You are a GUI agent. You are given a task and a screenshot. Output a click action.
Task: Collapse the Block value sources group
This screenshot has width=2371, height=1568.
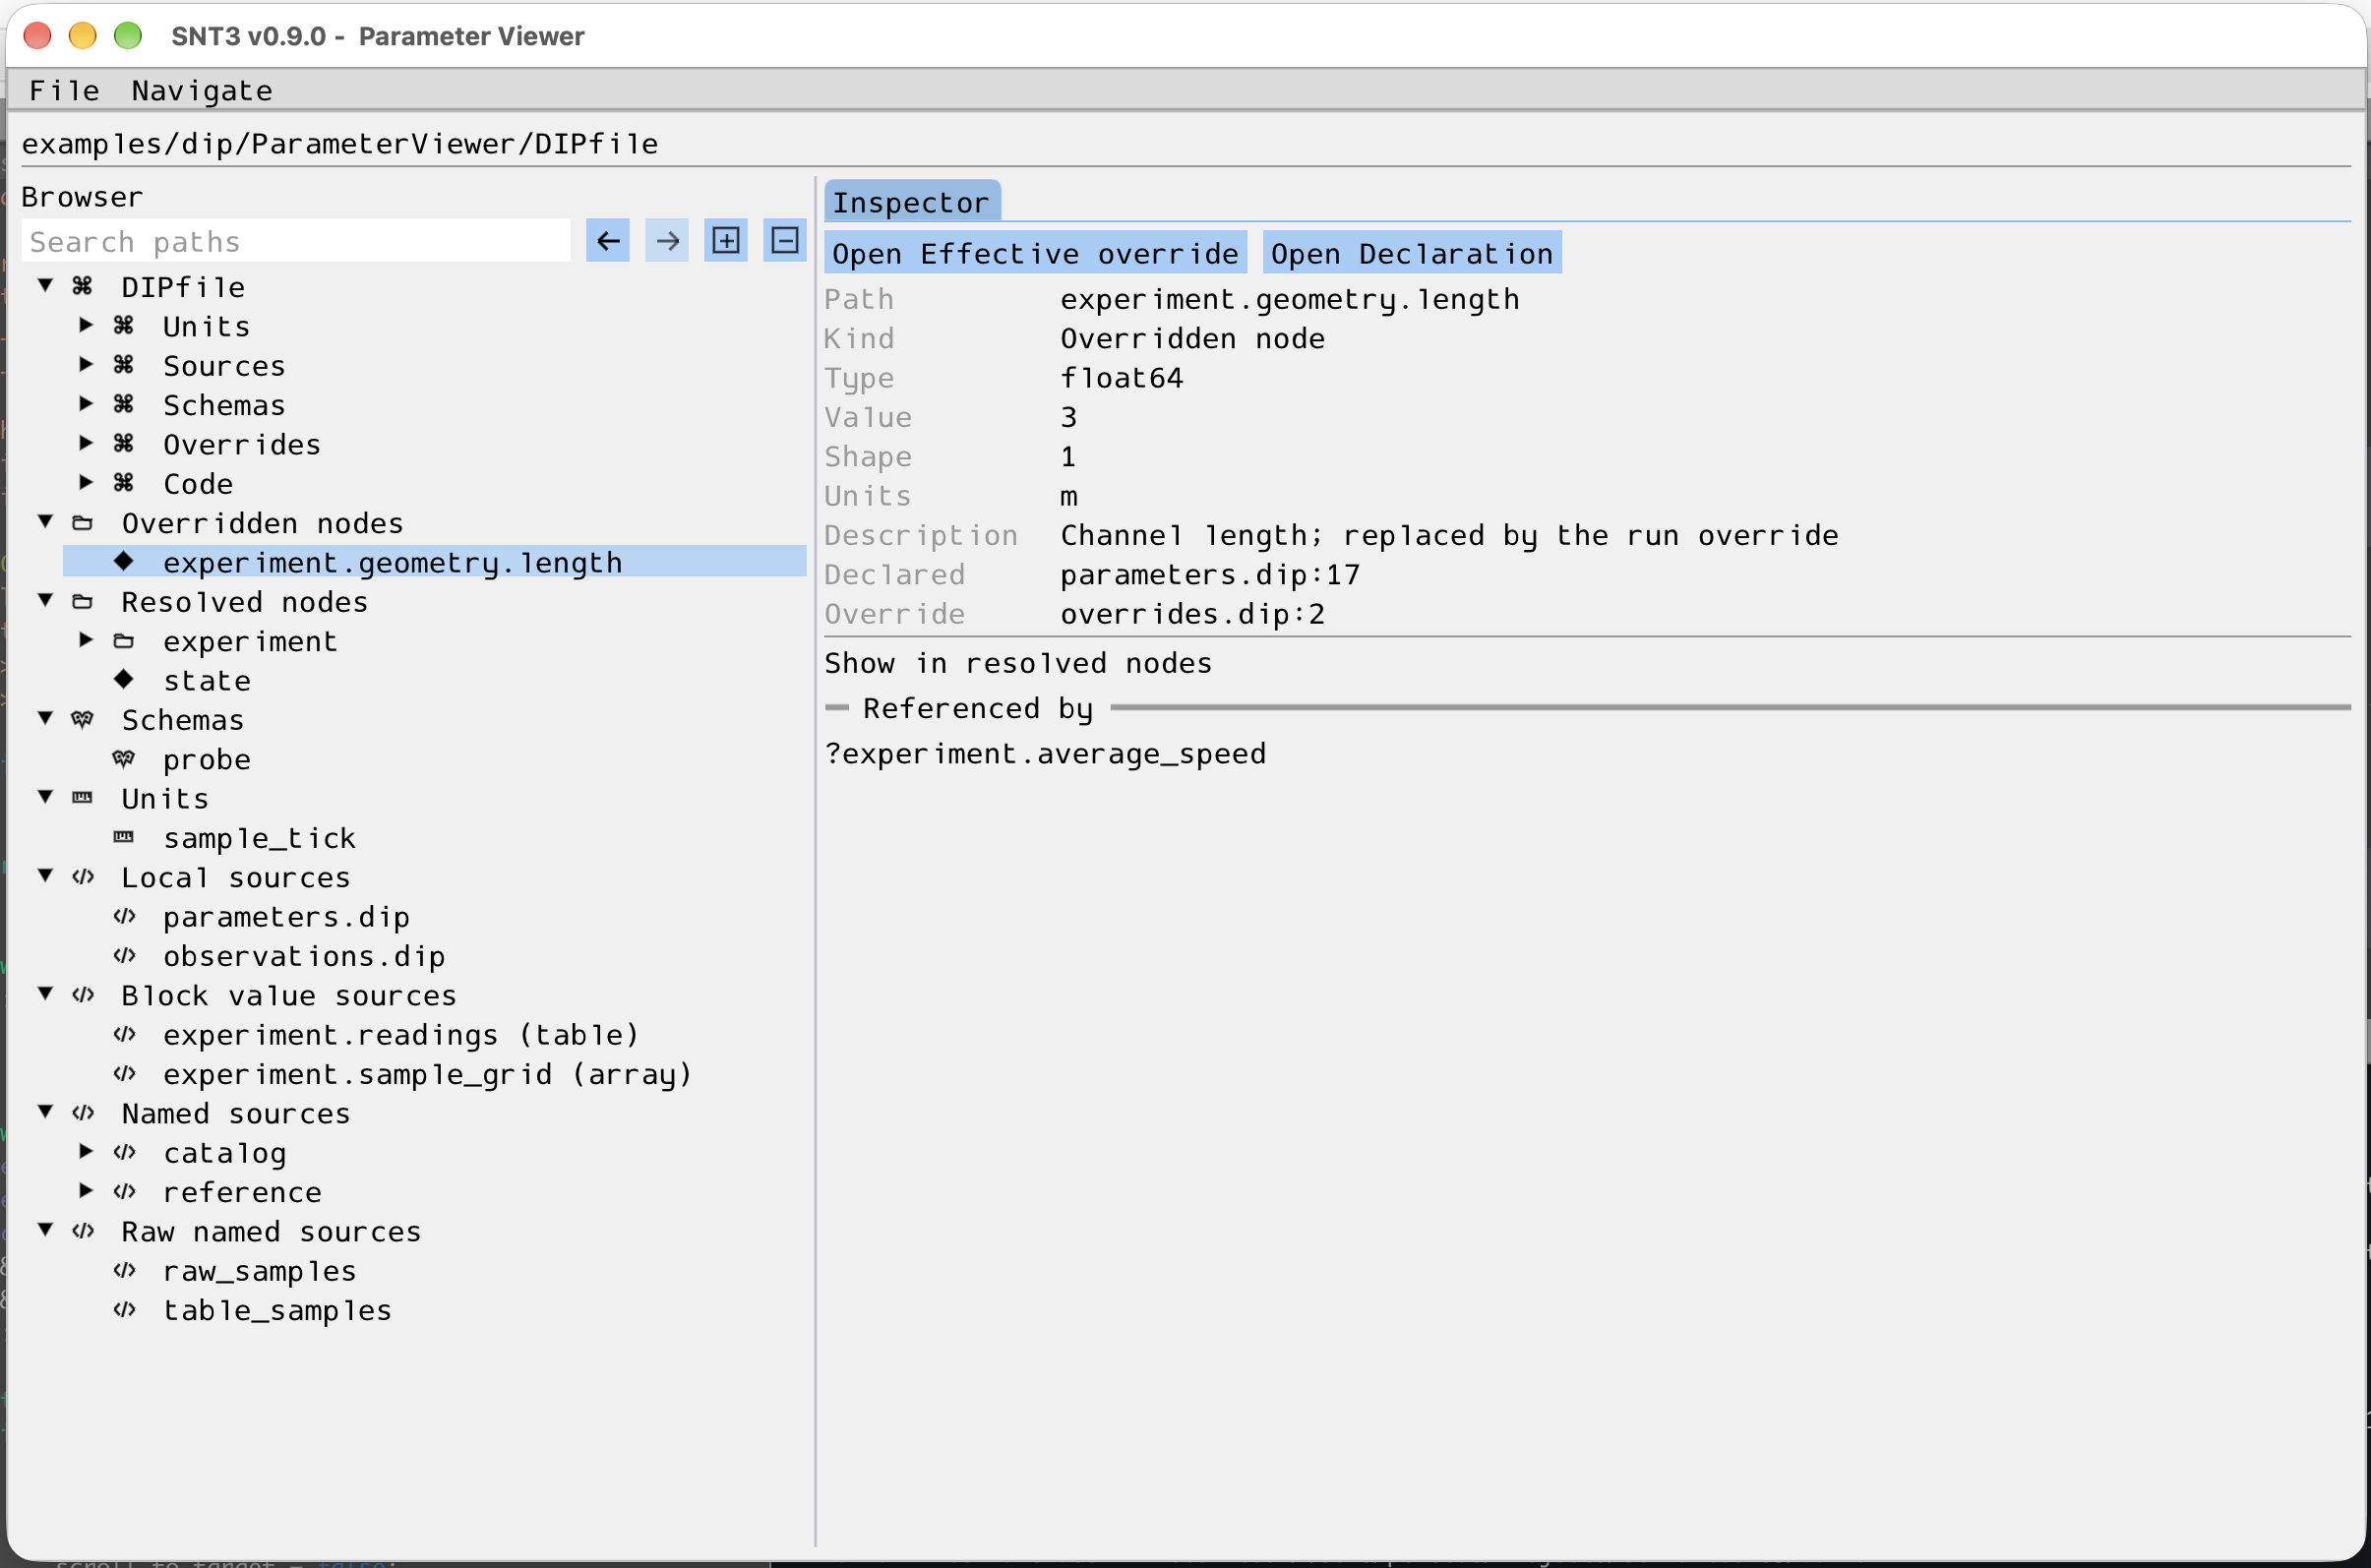point(45,993)
